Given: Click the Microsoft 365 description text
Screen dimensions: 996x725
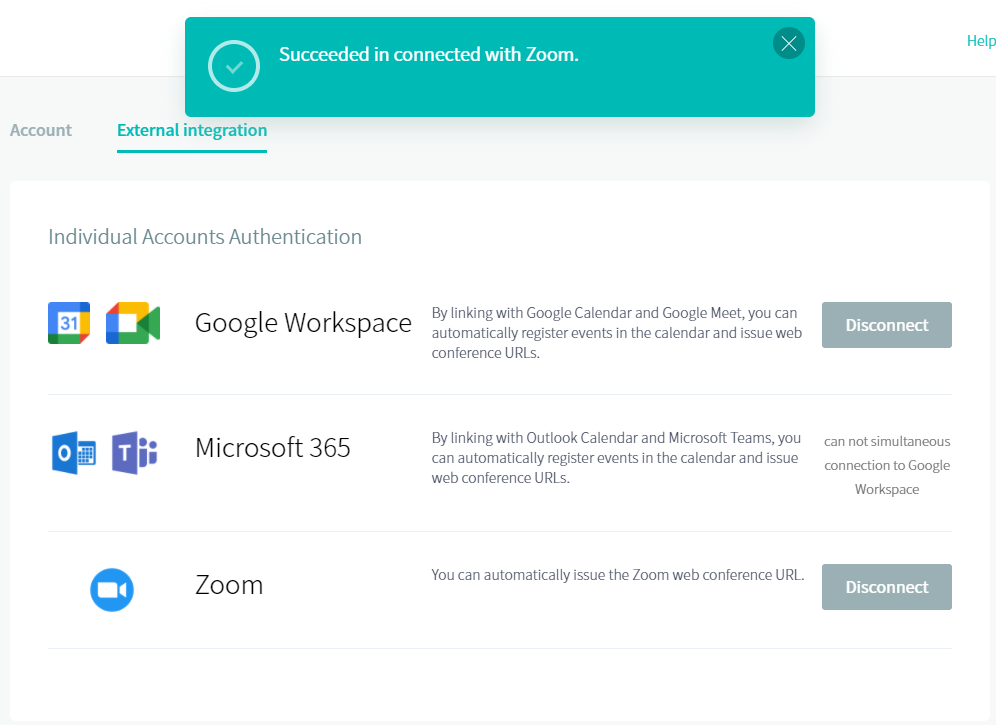Looking at the screenshot, I should (616, 457).
